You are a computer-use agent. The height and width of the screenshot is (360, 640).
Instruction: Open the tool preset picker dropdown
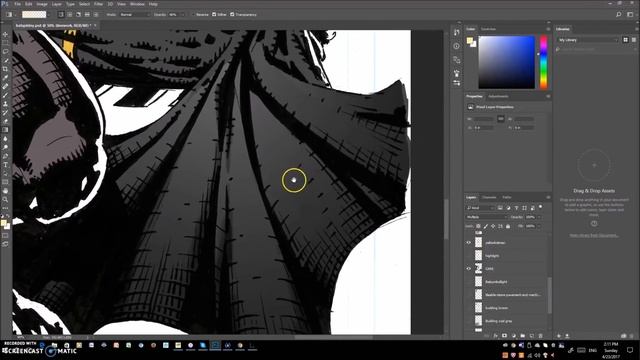11,14
